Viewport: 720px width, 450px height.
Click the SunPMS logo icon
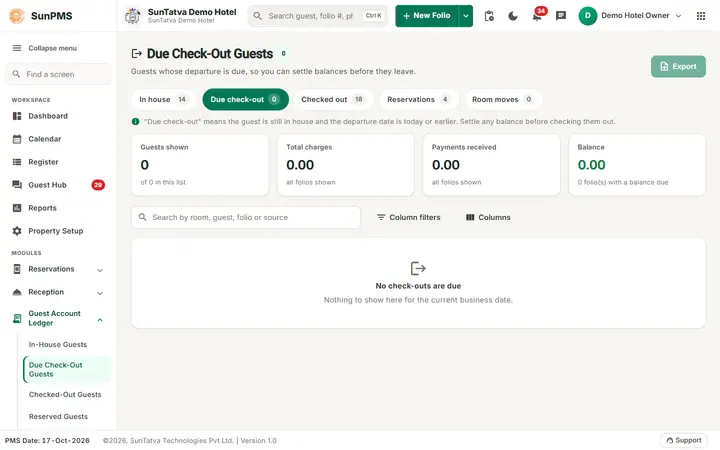(17, 16)
